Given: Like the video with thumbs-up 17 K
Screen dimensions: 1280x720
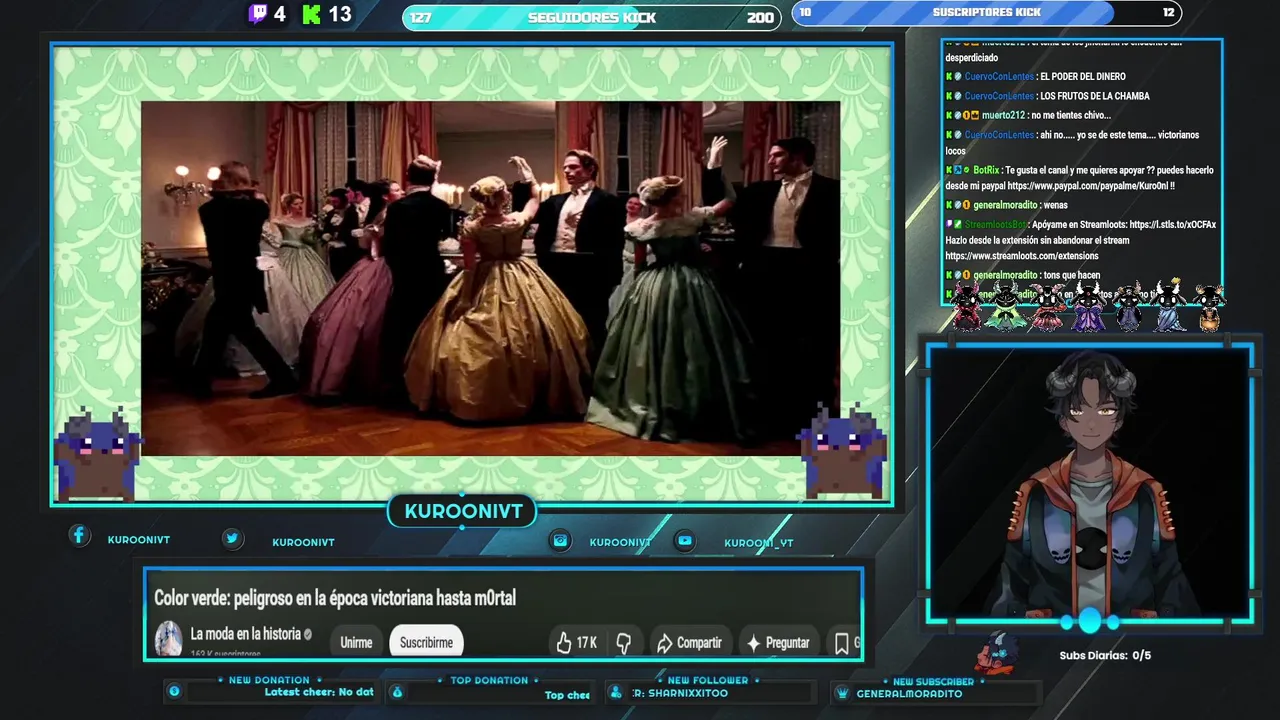Looking at the screenshot, I should click(576, 642).
